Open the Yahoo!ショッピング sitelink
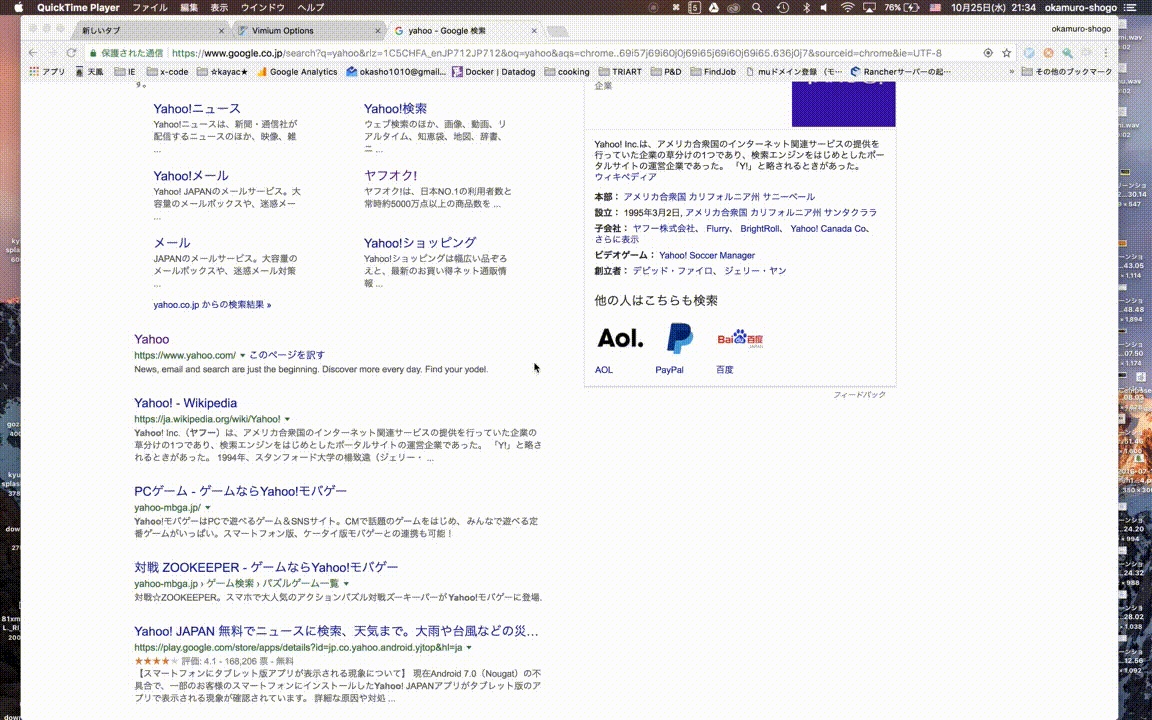The height and width of the screenshot is (720, 1152). pos(420,242)
